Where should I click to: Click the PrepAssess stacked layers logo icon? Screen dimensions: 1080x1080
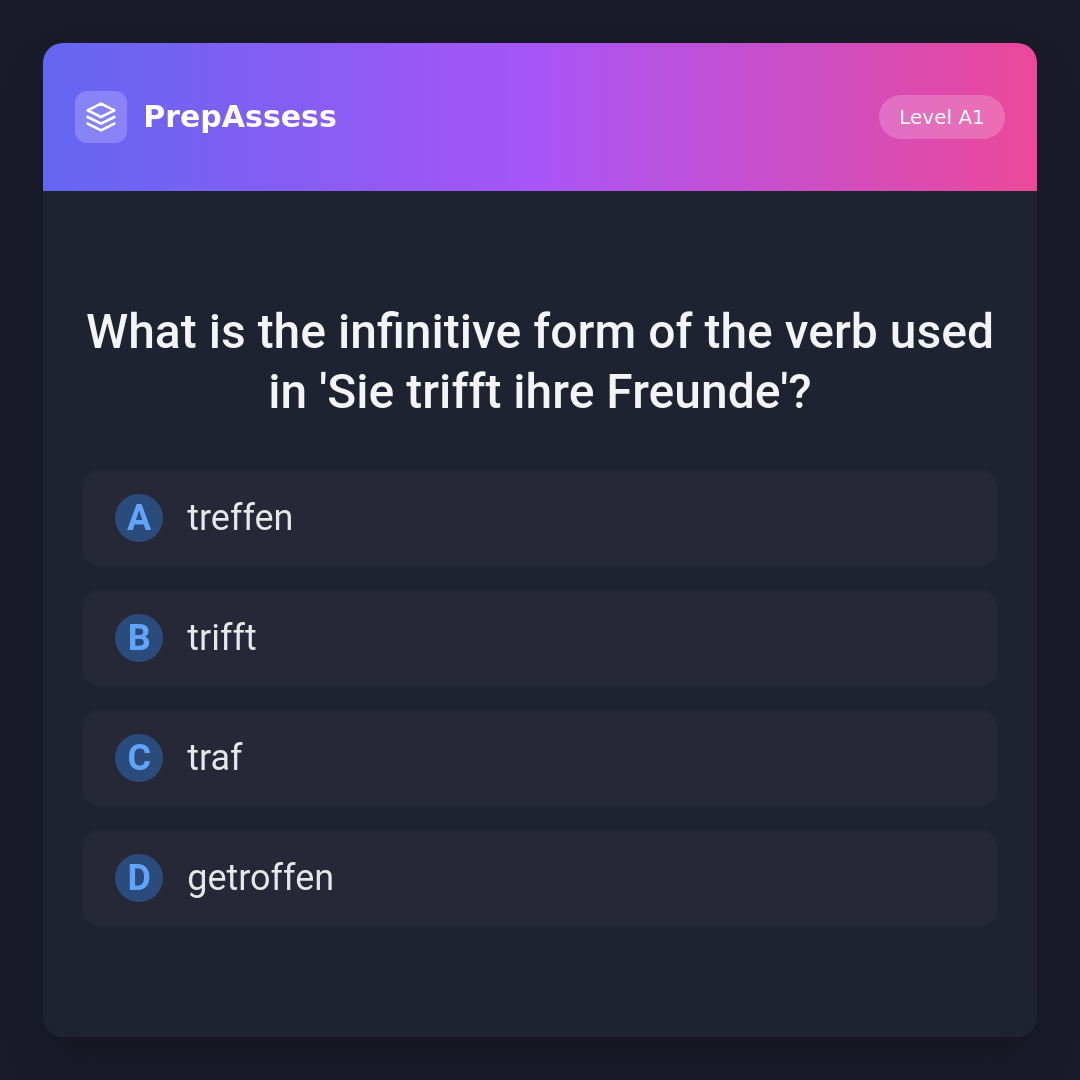click(101, 117)
